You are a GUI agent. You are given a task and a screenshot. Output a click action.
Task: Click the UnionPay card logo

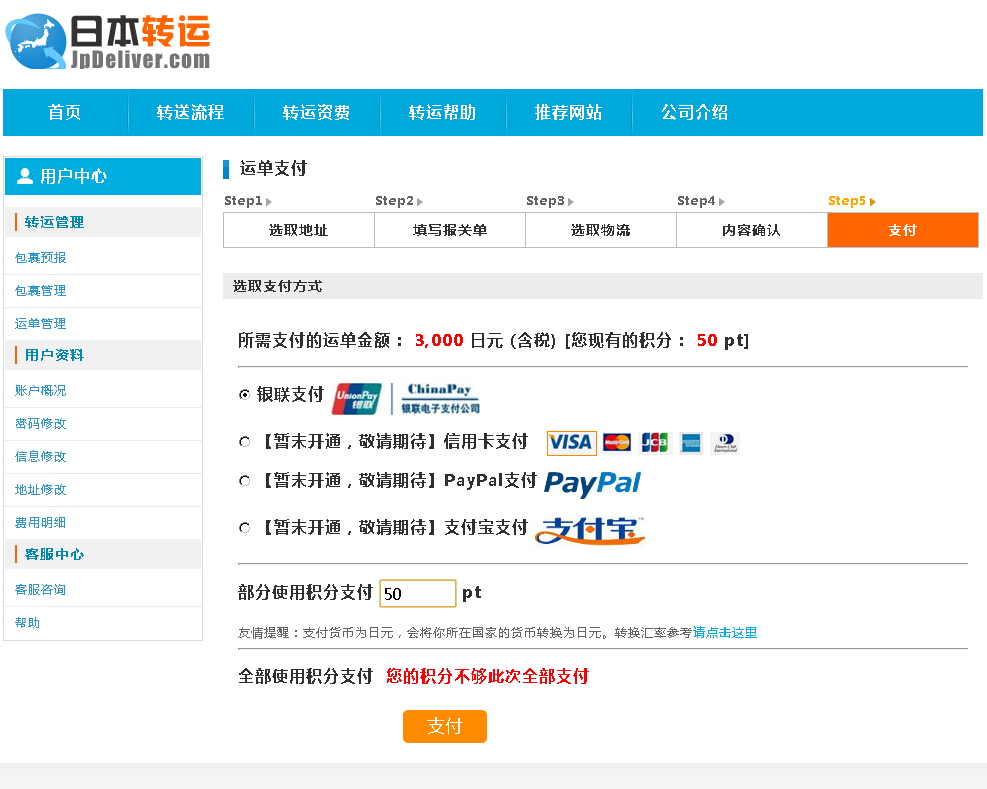click(357, 399)
